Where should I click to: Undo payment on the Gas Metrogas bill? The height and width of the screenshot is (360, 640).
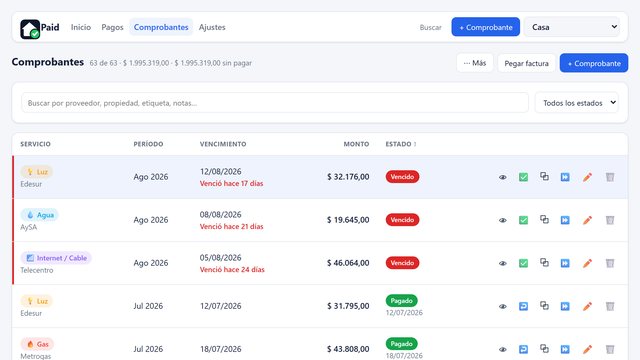(523, 349)
